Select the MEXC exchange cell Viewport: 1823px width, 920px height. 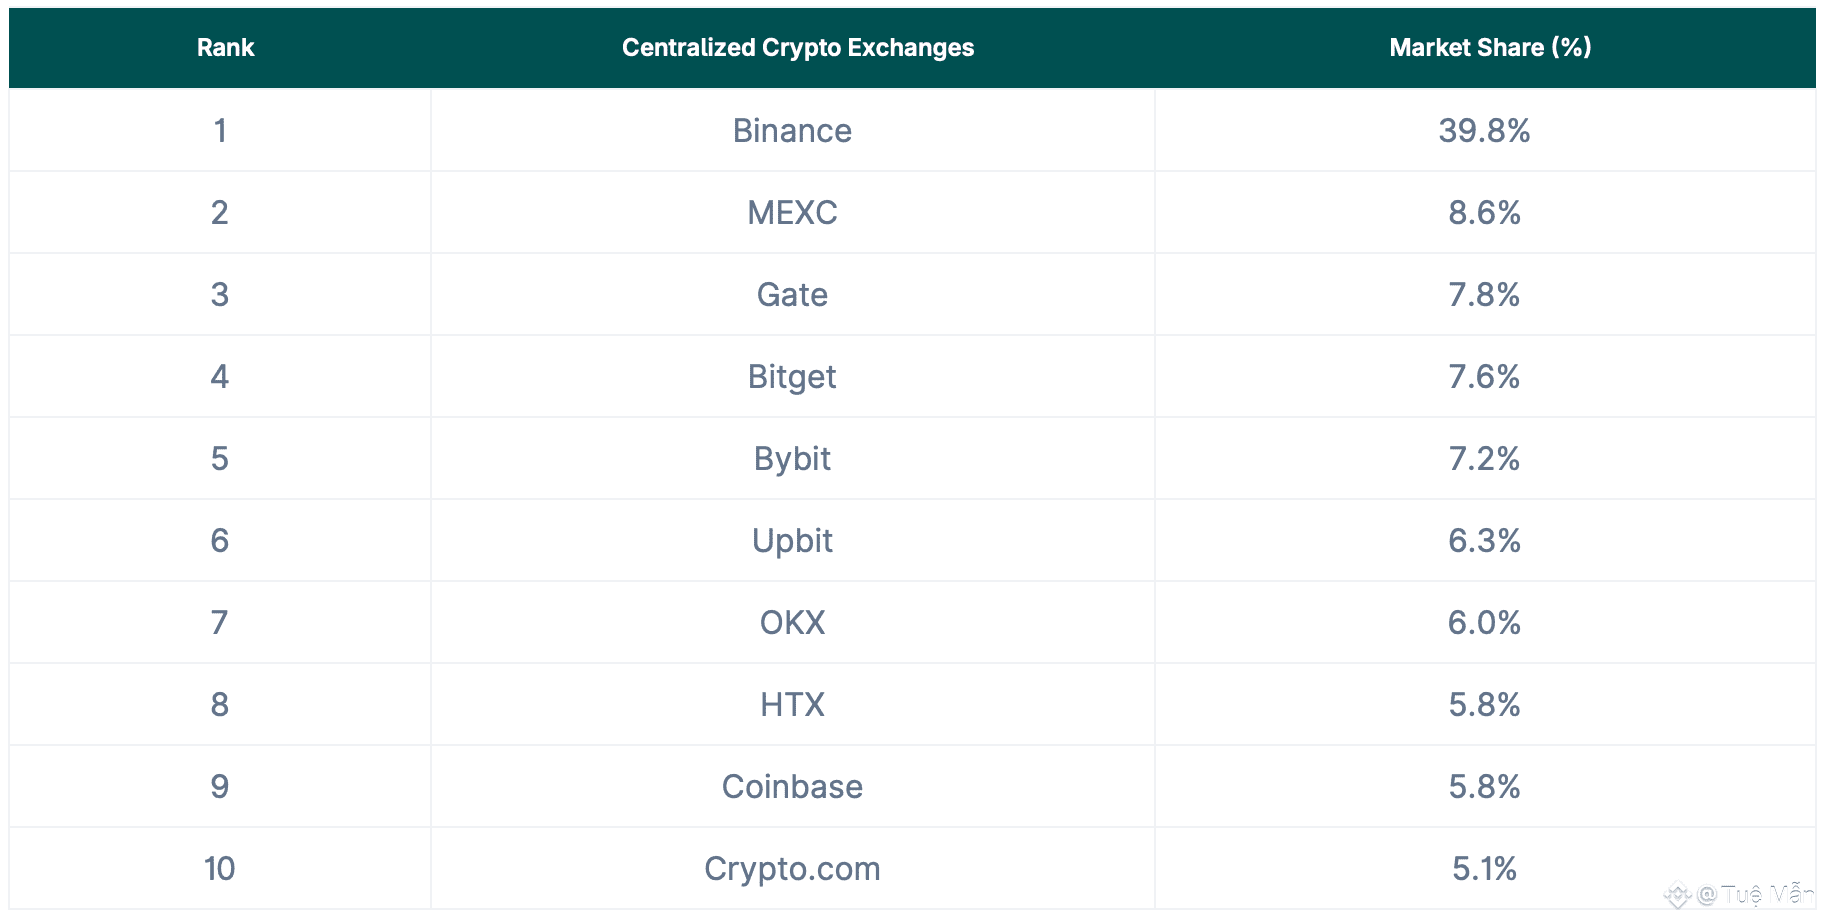792,213
